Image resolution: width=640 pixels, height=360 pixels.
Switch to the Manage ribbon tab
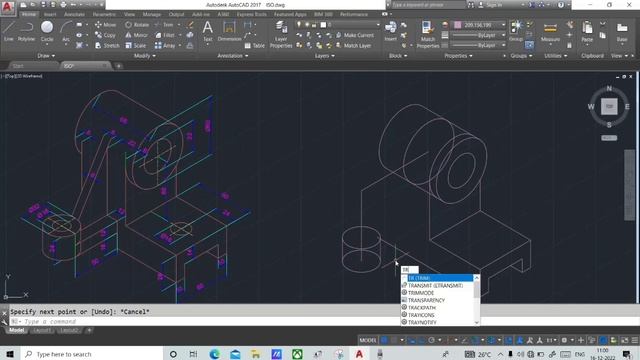(151, 14)
